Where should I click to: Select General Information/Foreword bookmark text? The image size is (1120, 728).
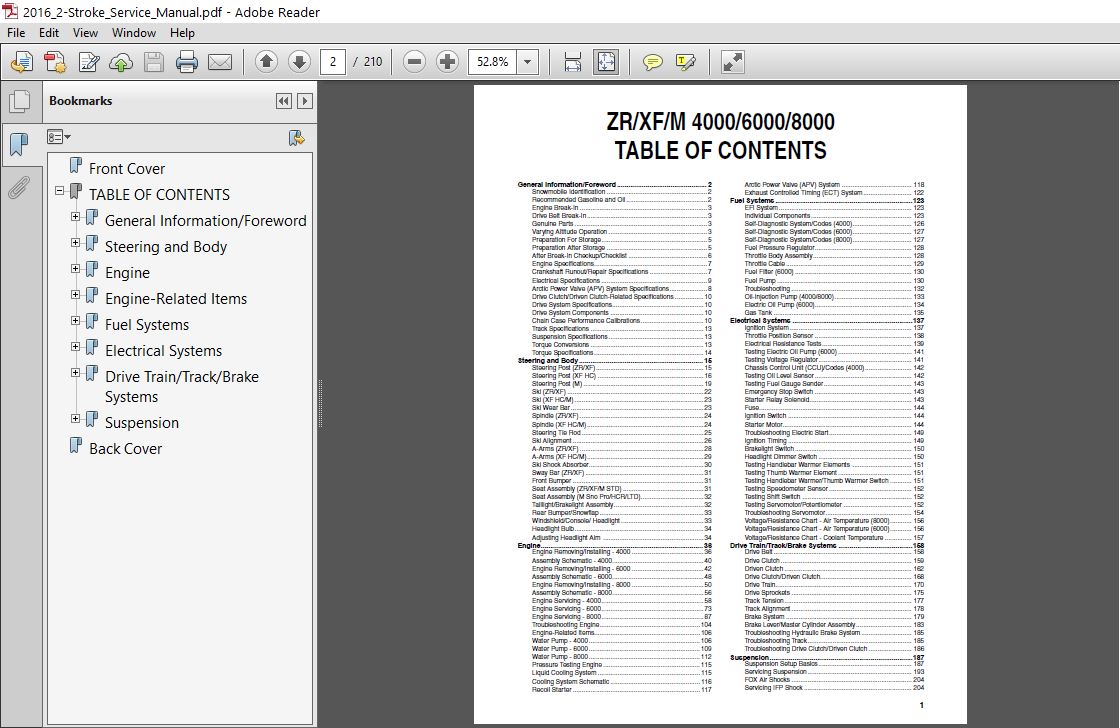click(x=206, y=221)
